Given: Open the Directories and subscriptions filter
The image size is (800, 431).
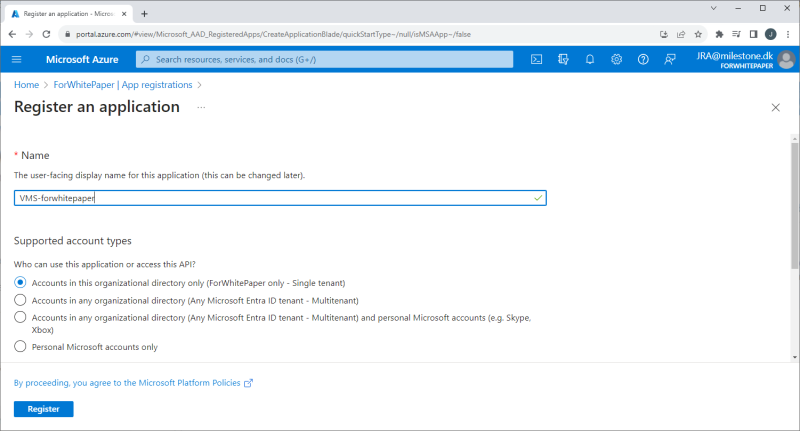Looking at the screenshot, I should [x=563, y=59].
